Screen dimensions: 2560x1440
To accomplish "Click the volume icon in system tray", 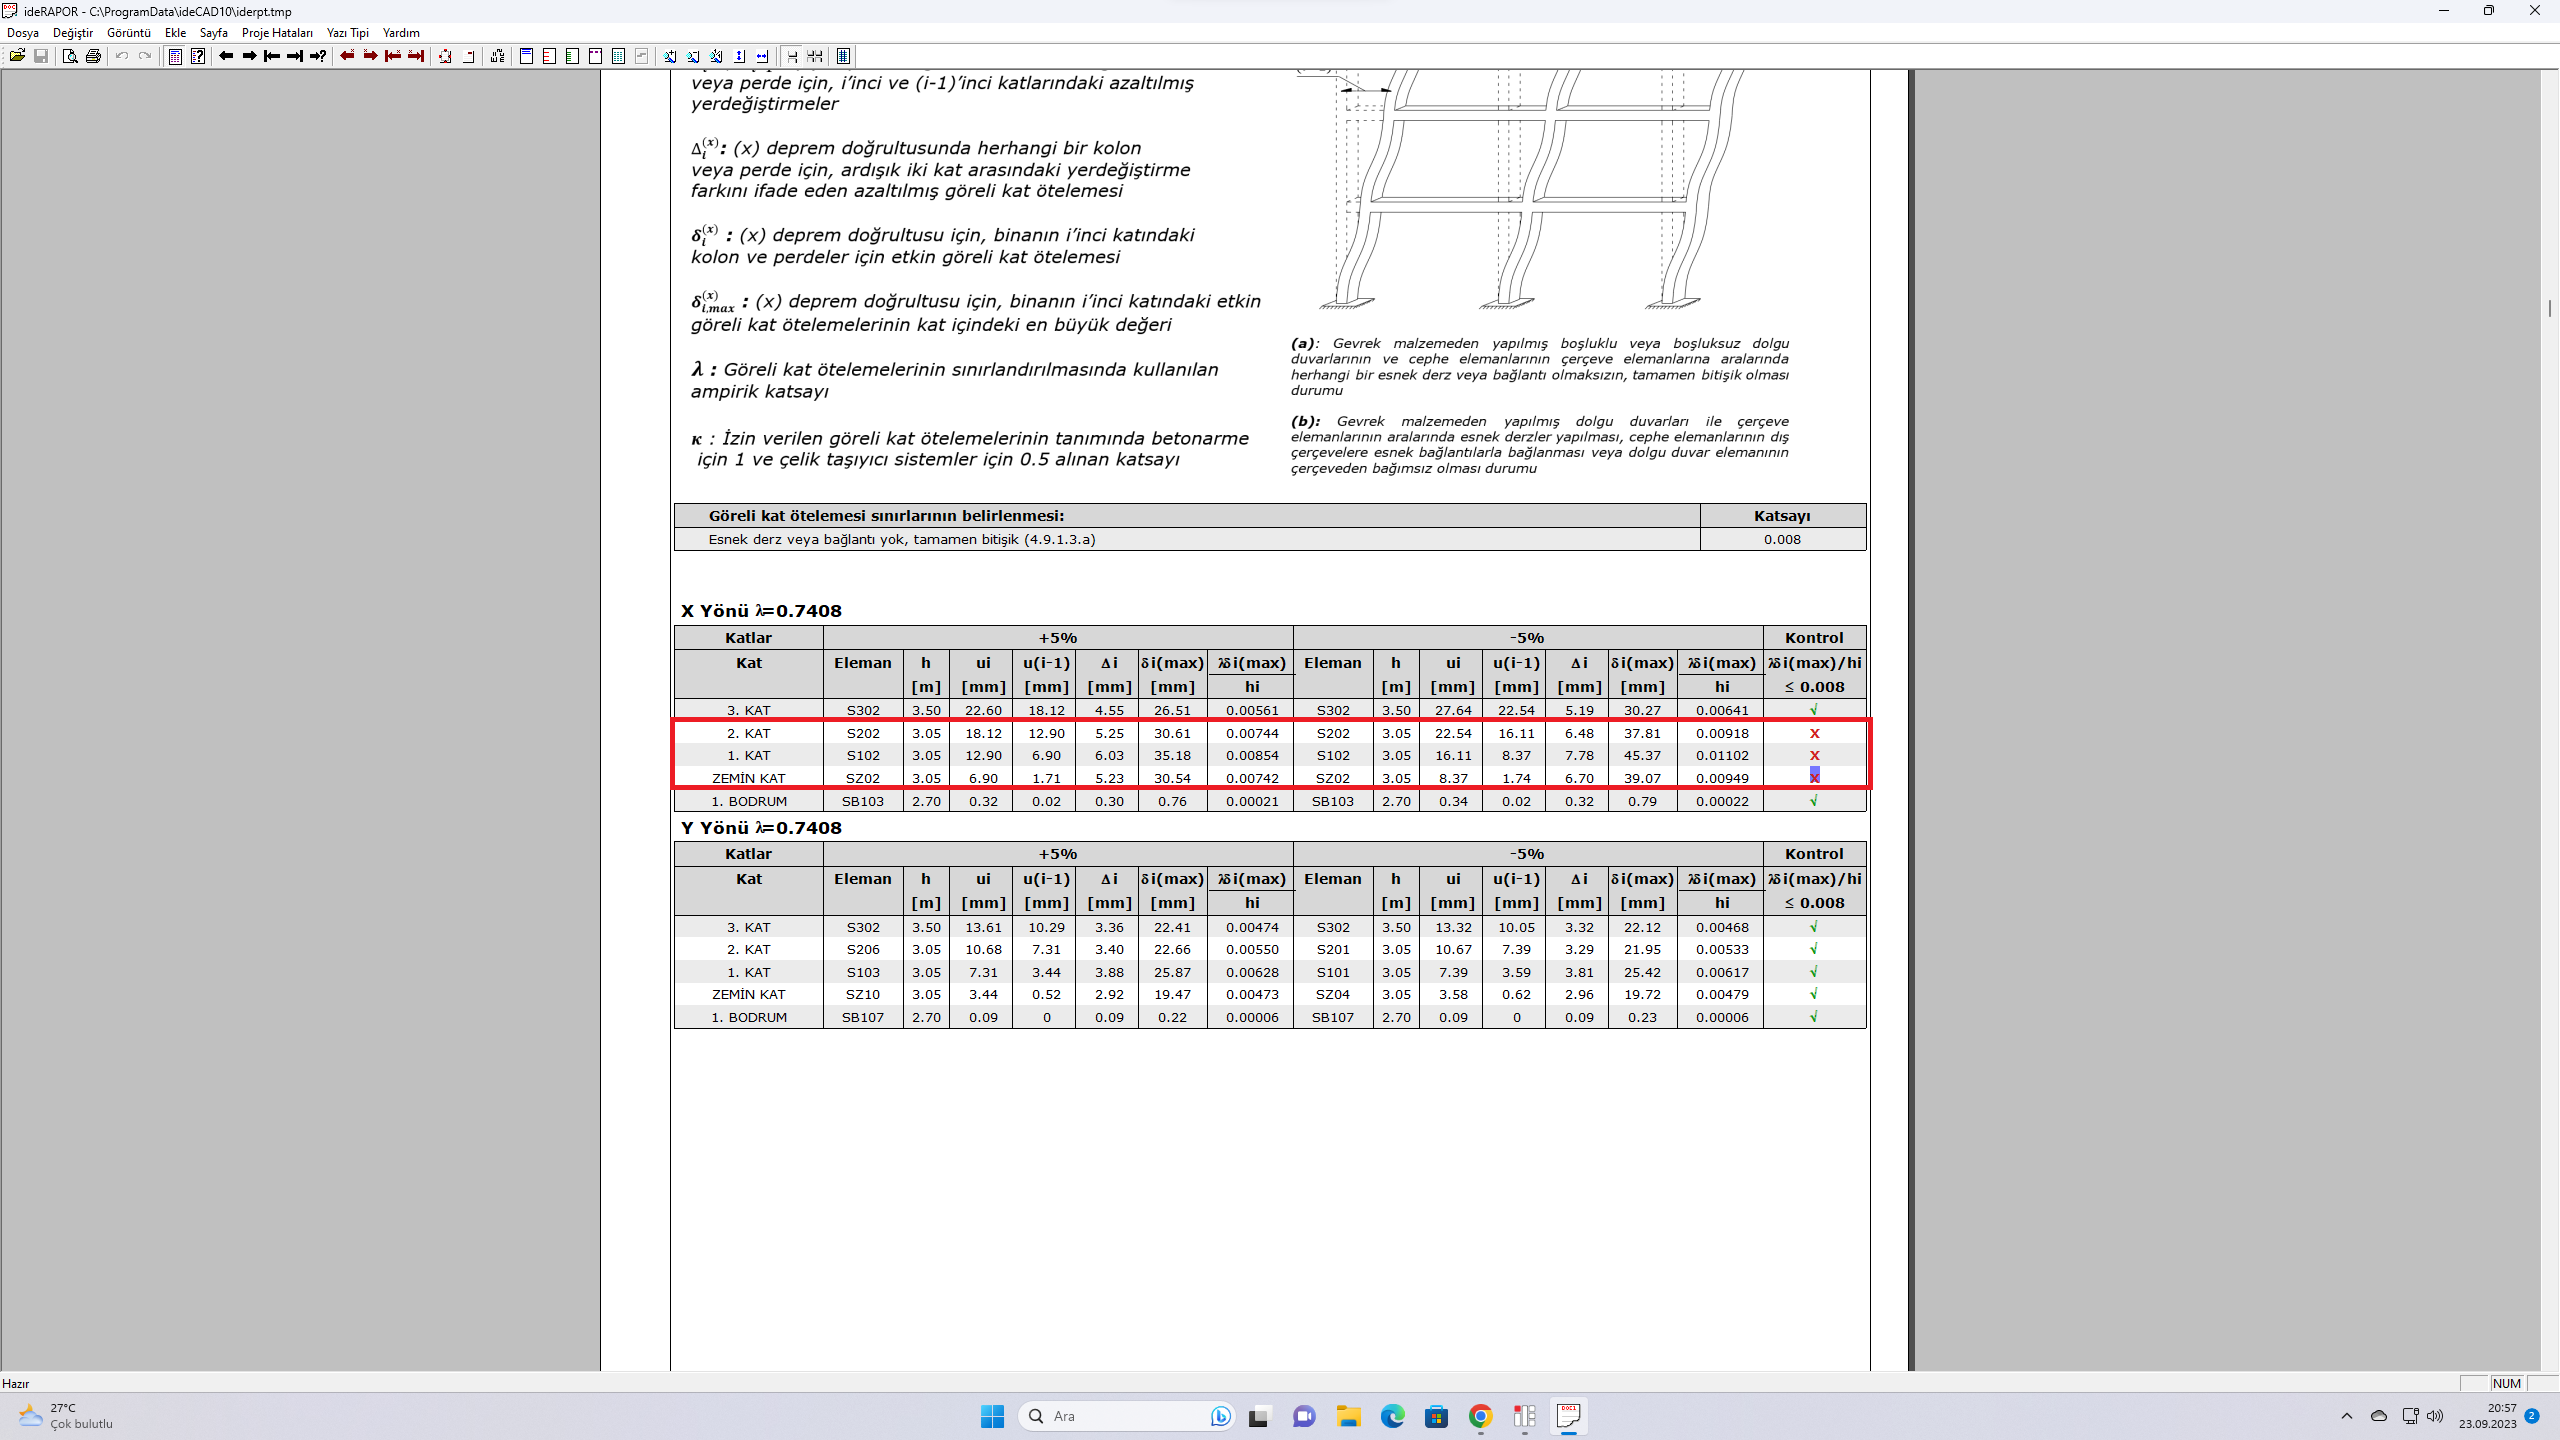I will coord(2435,1416).
